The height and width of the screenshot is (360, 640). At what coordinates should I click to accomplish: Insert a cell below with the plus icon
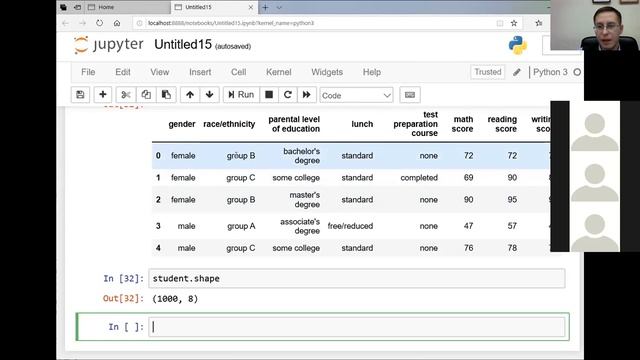(102, 95)
